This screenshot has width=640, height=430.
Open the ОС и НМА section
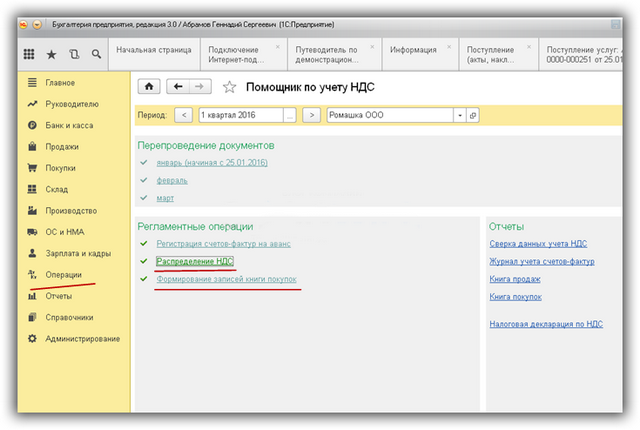tap(65, 232)
